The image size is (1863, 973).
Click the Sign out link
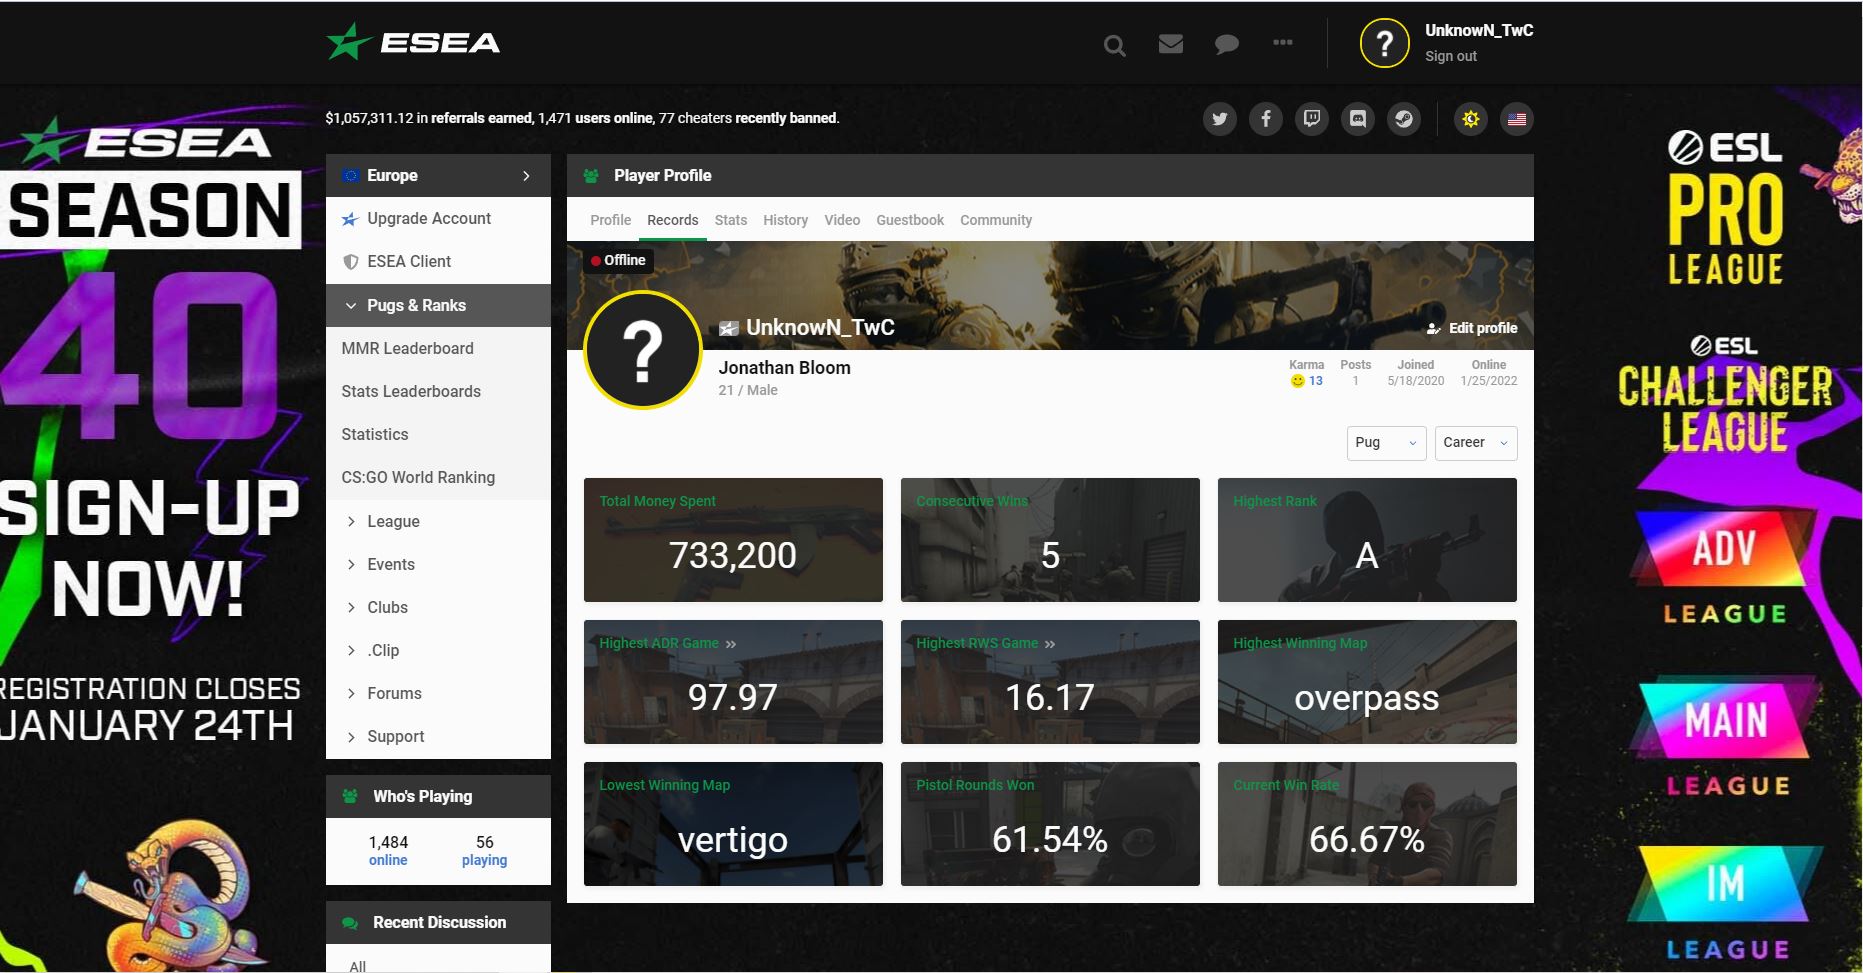pos(1450,56)
